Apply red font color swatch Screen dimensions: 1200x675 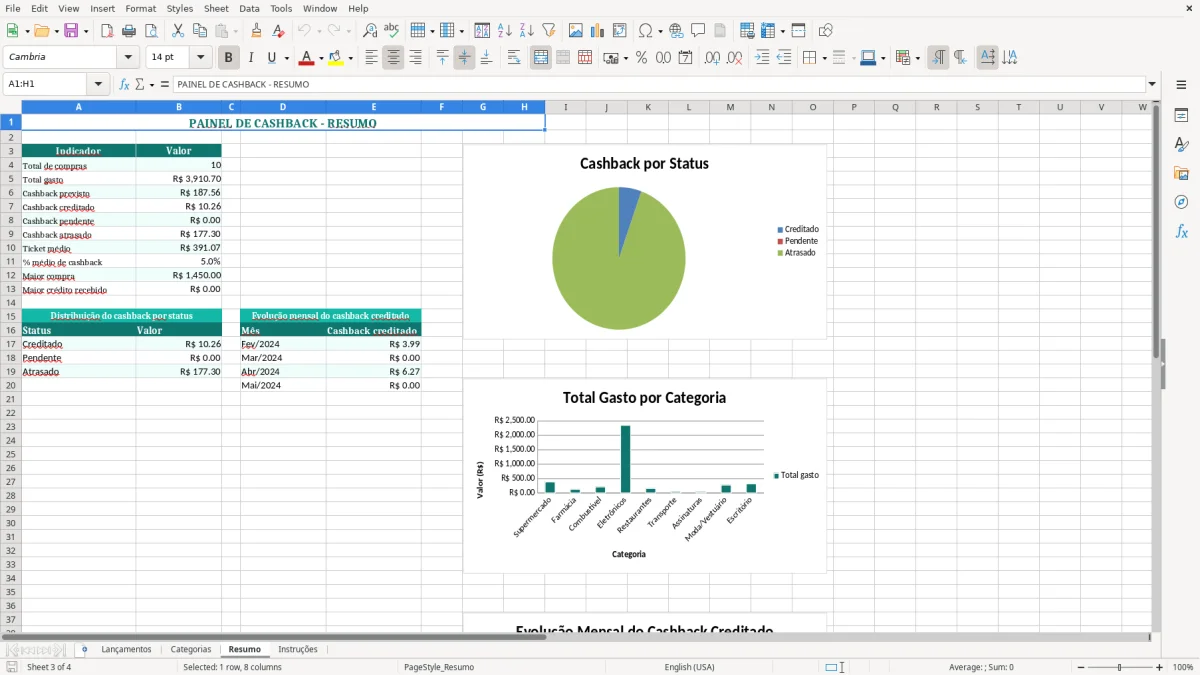coord(307,58)
